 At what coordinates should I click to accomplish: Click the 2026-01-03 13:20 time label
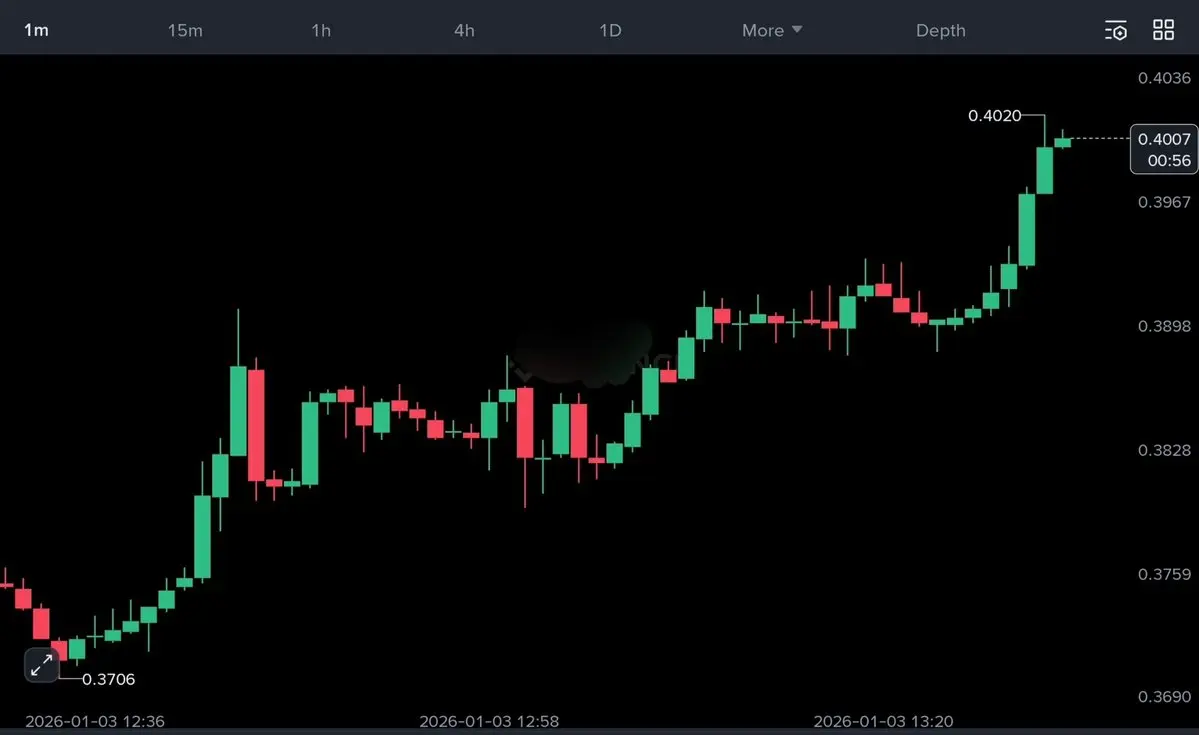click(883, 721)
